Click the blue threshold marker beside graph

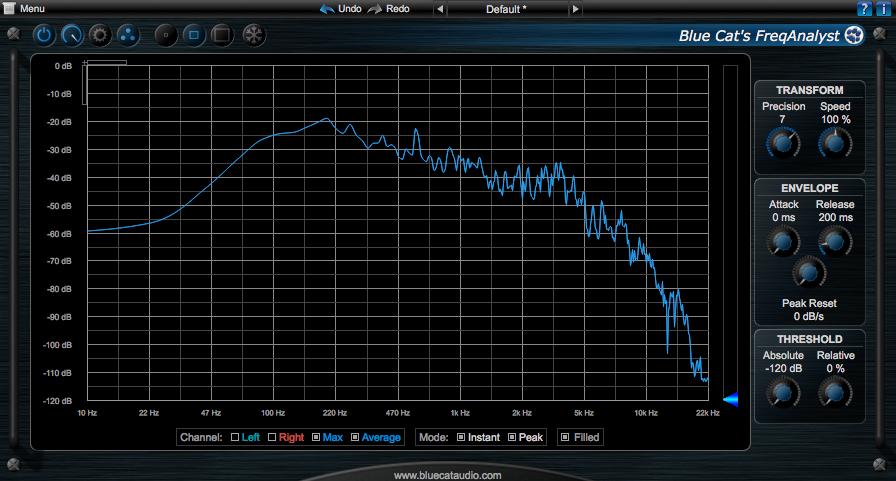(x=730, y=400)
